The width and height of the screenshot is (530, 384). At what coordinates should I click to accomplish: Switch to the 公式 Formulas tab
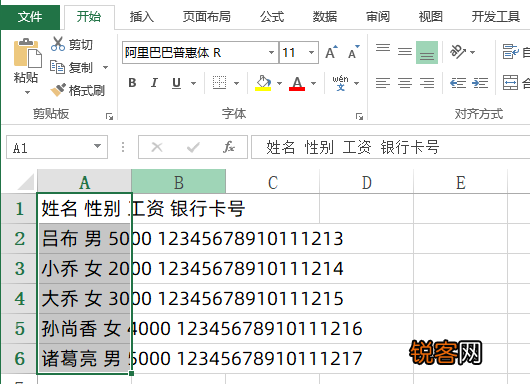(x=272, y=17)
